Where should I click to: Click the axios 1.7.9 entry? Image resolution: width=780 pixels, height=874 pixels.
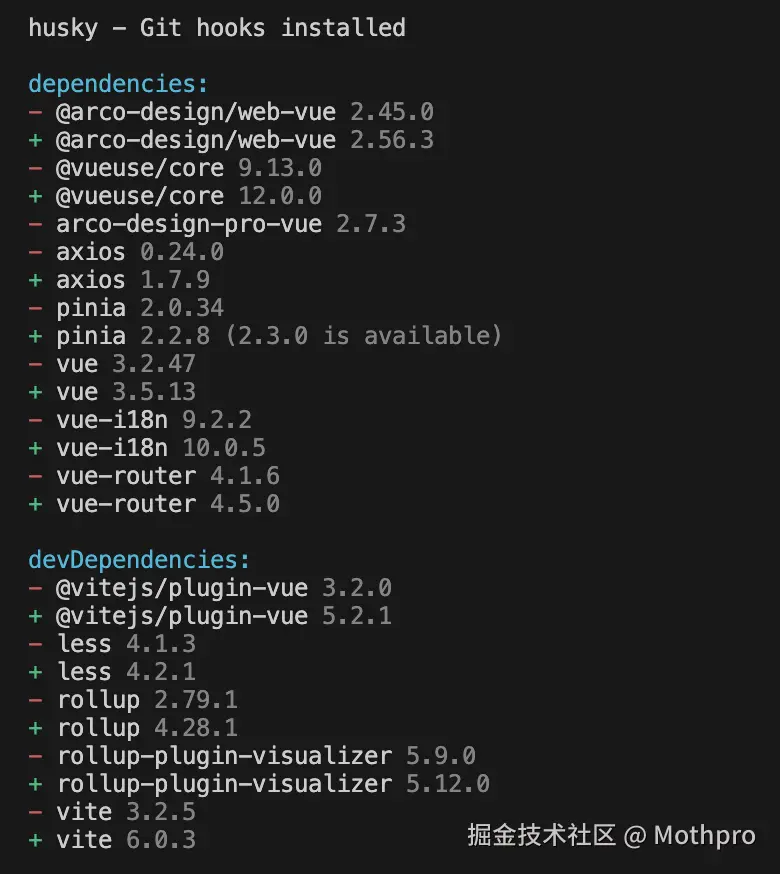coord(132,280)
